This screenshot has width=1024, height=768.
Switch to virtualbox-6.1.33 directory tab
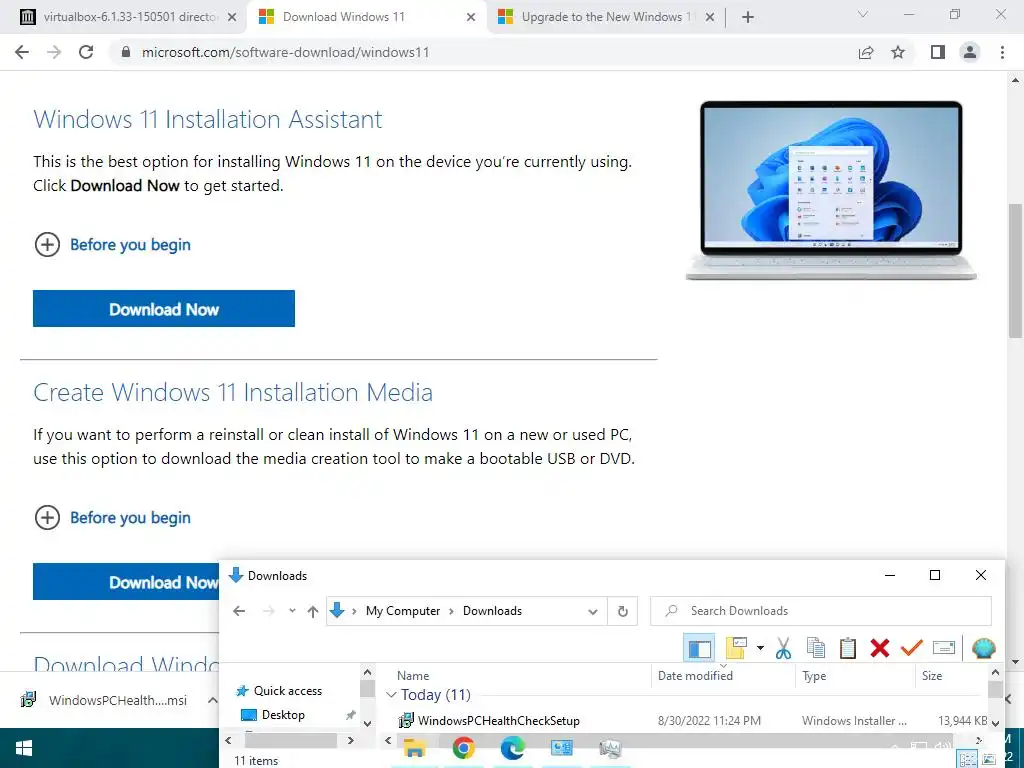tap(127, 18)
